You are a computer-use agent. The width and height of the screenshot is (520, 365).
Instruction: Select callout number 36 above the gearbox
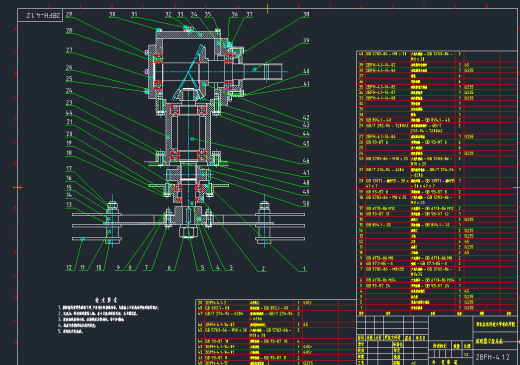235,15
